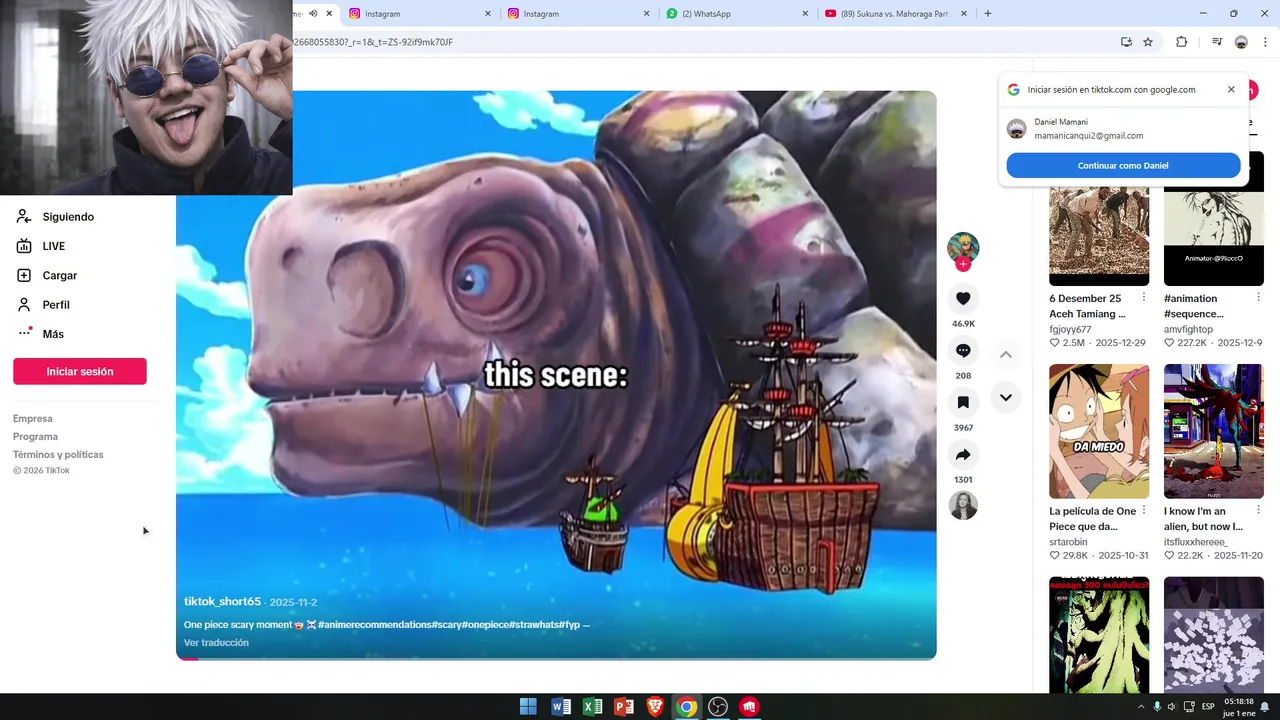Open the comments bubble showing 208
The width and height of the screenshot is (1280, 720).
click(x=963, y=351)
